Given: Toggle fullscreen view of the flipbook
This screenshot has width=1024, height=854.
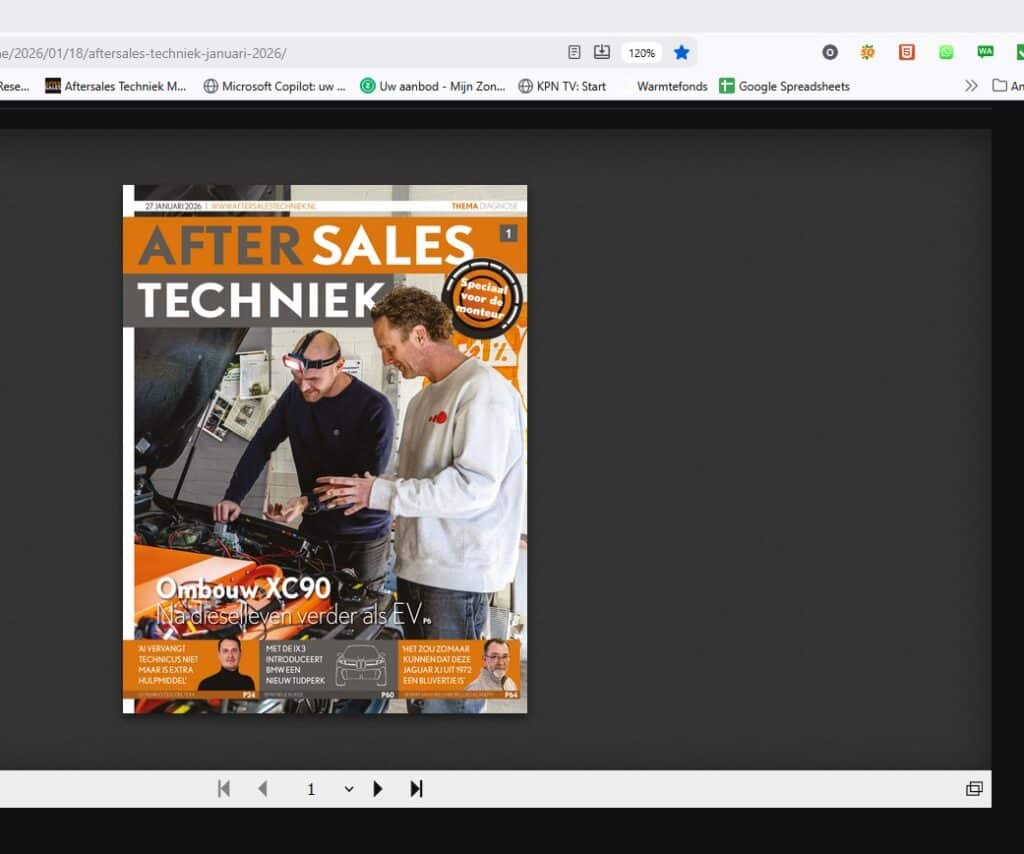Looking at the screenshot, I should tap(973, 789).
